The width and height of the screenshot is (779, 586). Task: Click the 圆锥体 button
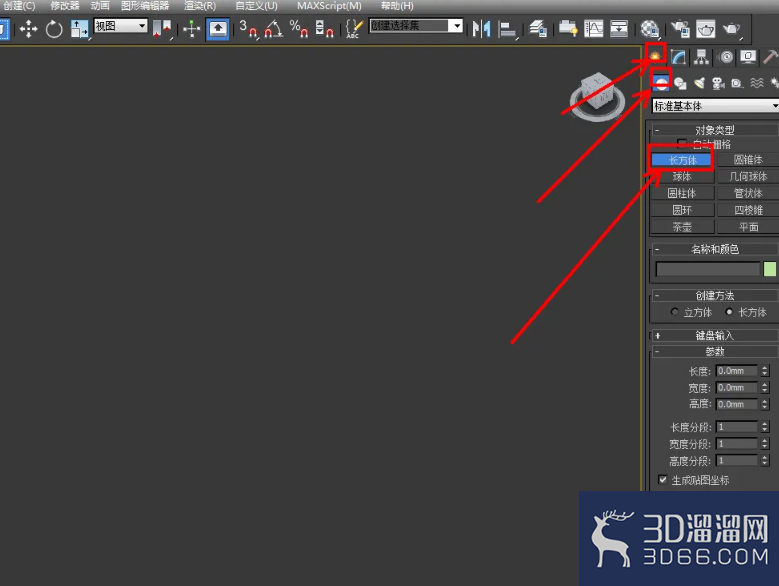coord(748,159)
